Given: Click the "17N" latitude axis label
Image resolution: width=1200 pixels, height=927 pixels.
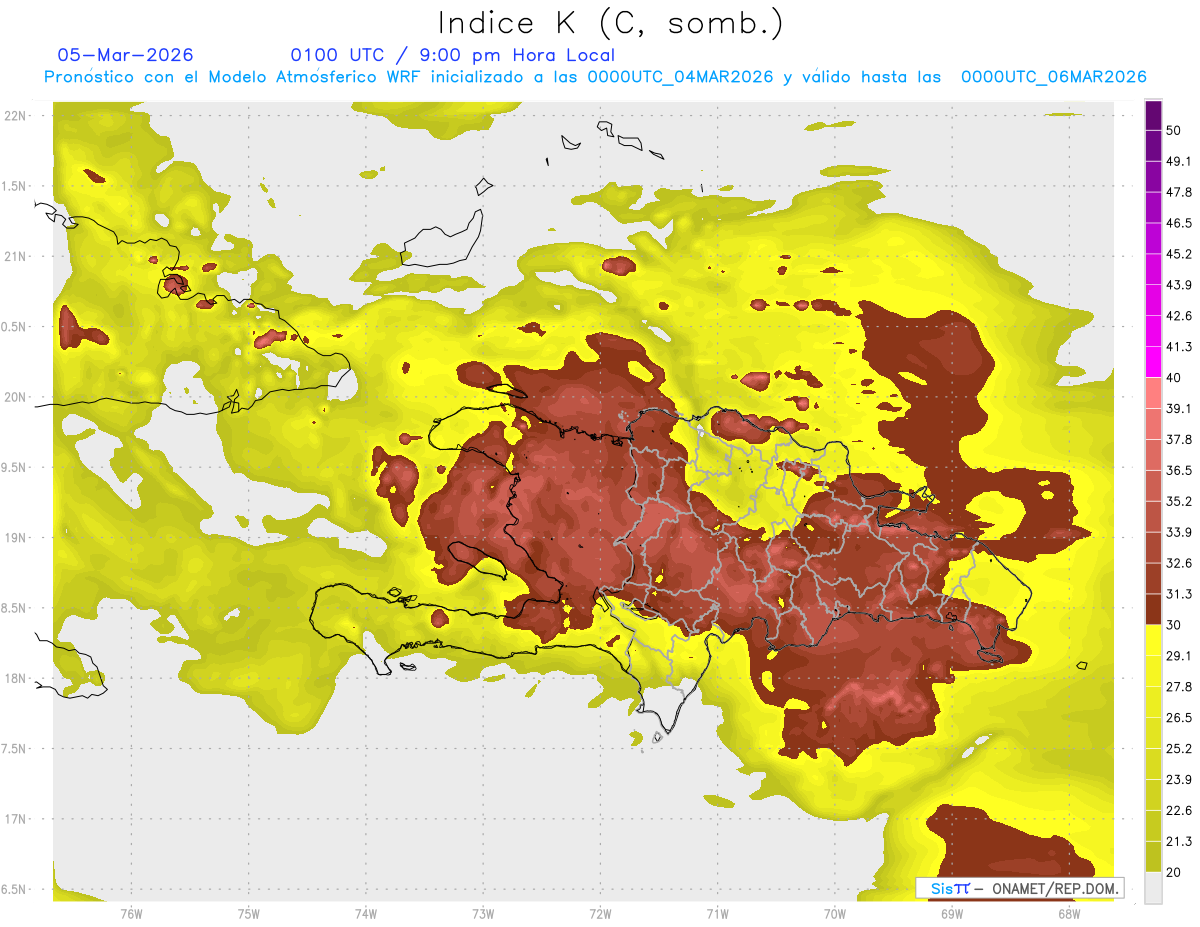Looking at the screenshot, I should pos(15,819).
